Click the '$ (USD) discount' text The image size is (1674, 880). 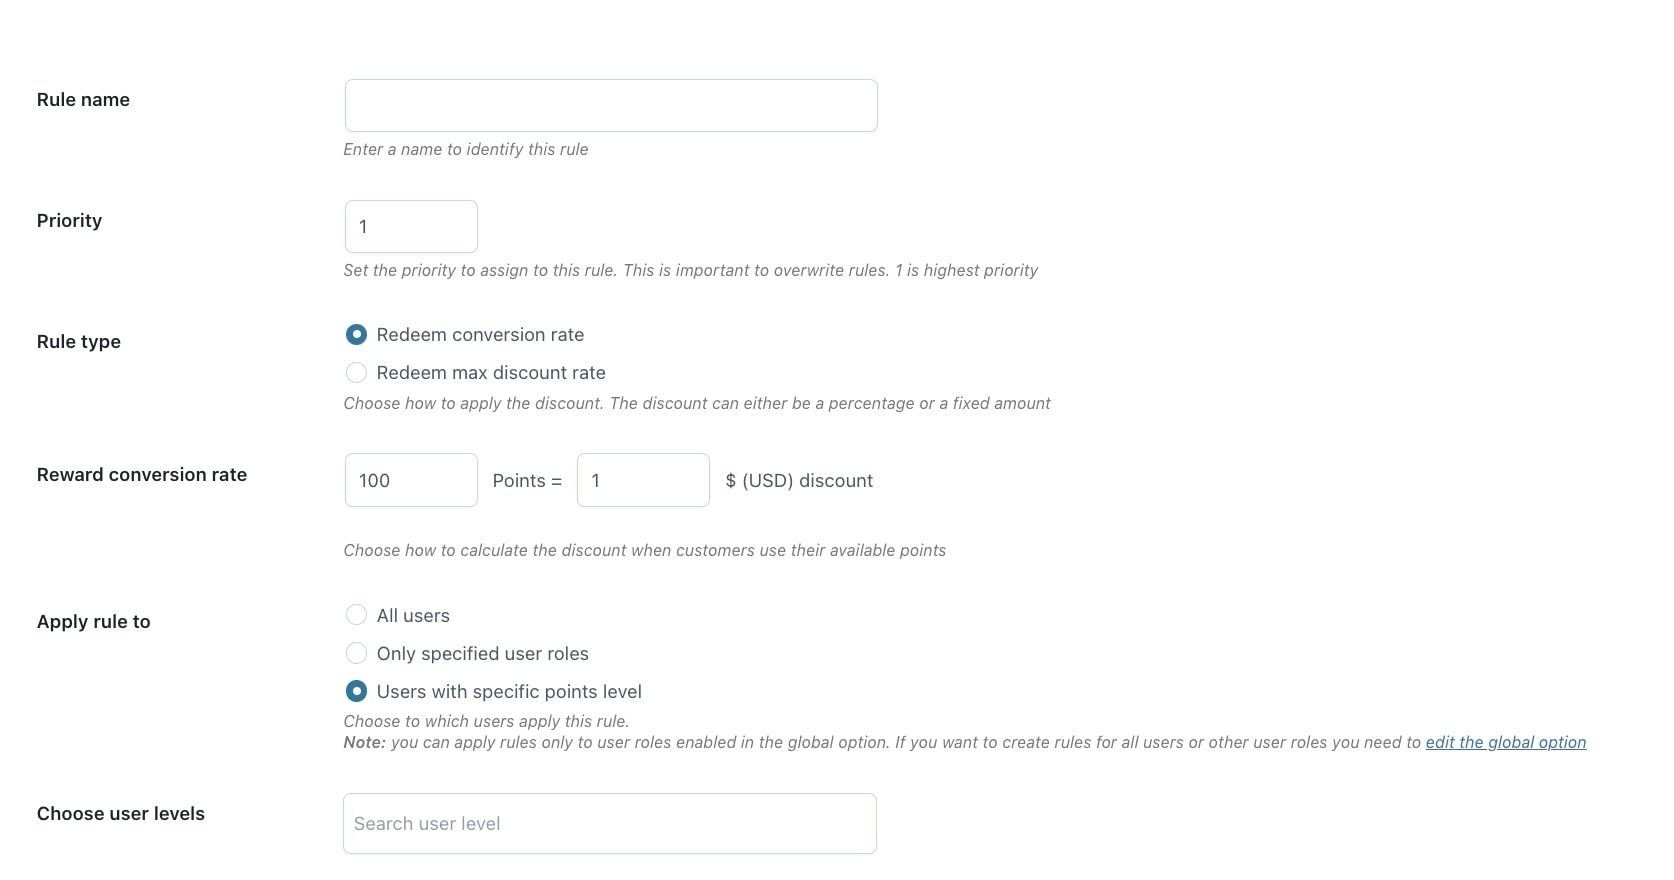[x=799, y=481]
